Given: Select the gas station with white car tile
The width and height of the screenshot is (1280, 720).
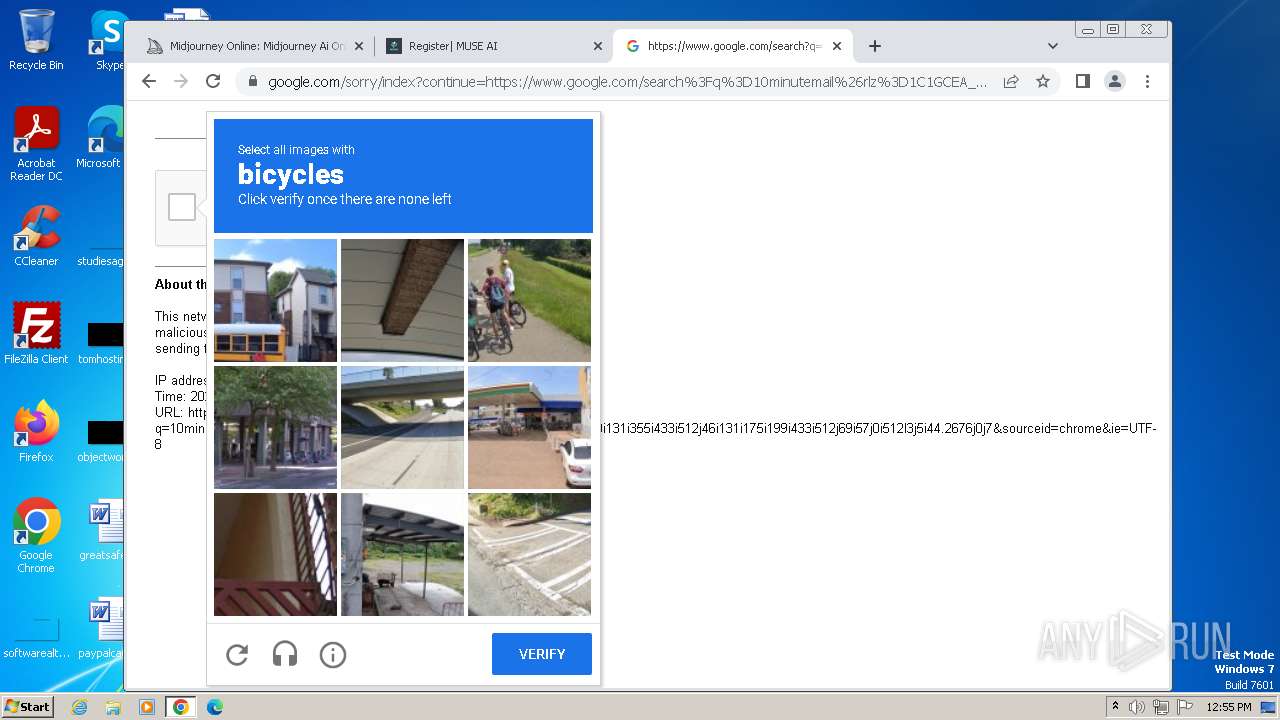Looking at the screenshot, I should pyautogui.click(x=529, y=427).
